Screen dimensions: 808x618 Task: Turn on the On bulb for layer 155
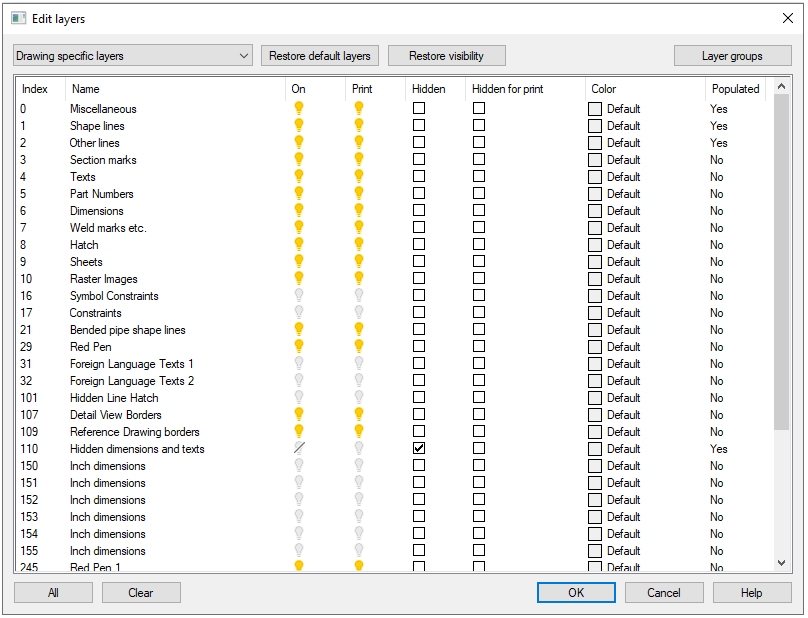pyautogui.click(x=299, y=550)
